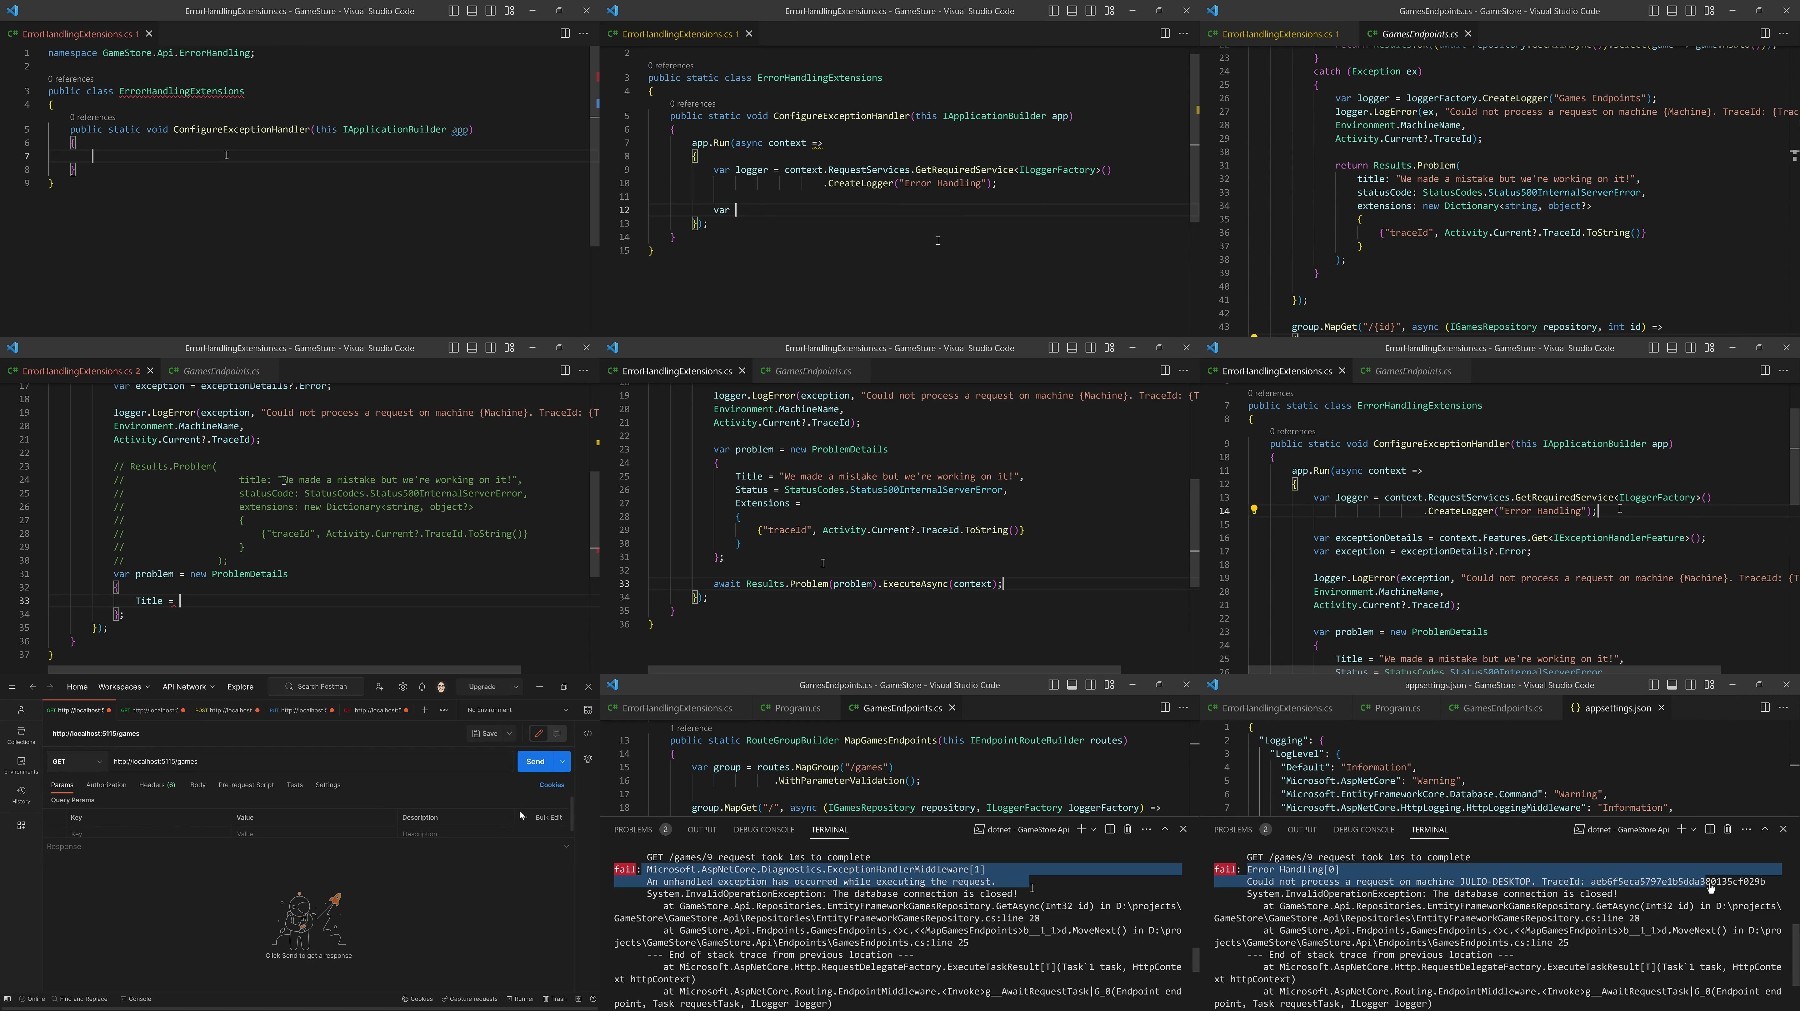Viewport: 1800px width, 1011px height.
Task: Open terminal launch profile dropdown in appsettings.json window
Action: 1693,829
